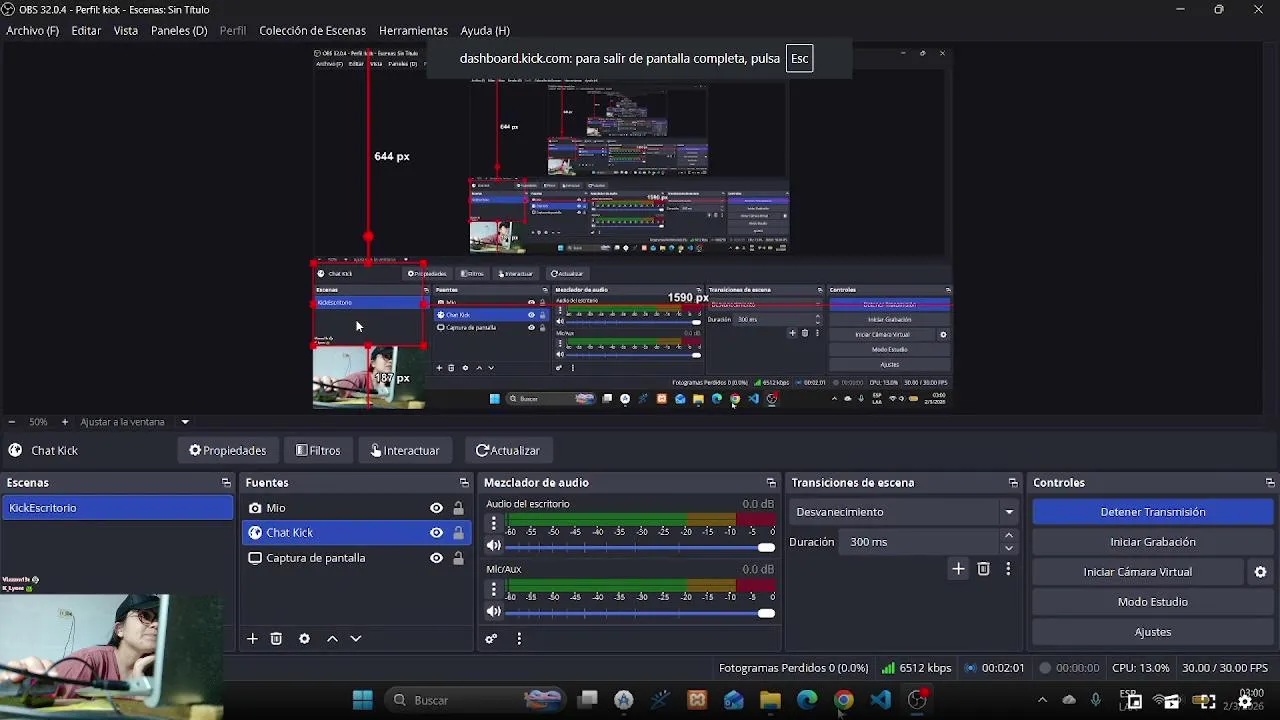Open the Ayuda menu
Image resolution: width=1280 pixels, height=720 pixels.
pos(485,31)
